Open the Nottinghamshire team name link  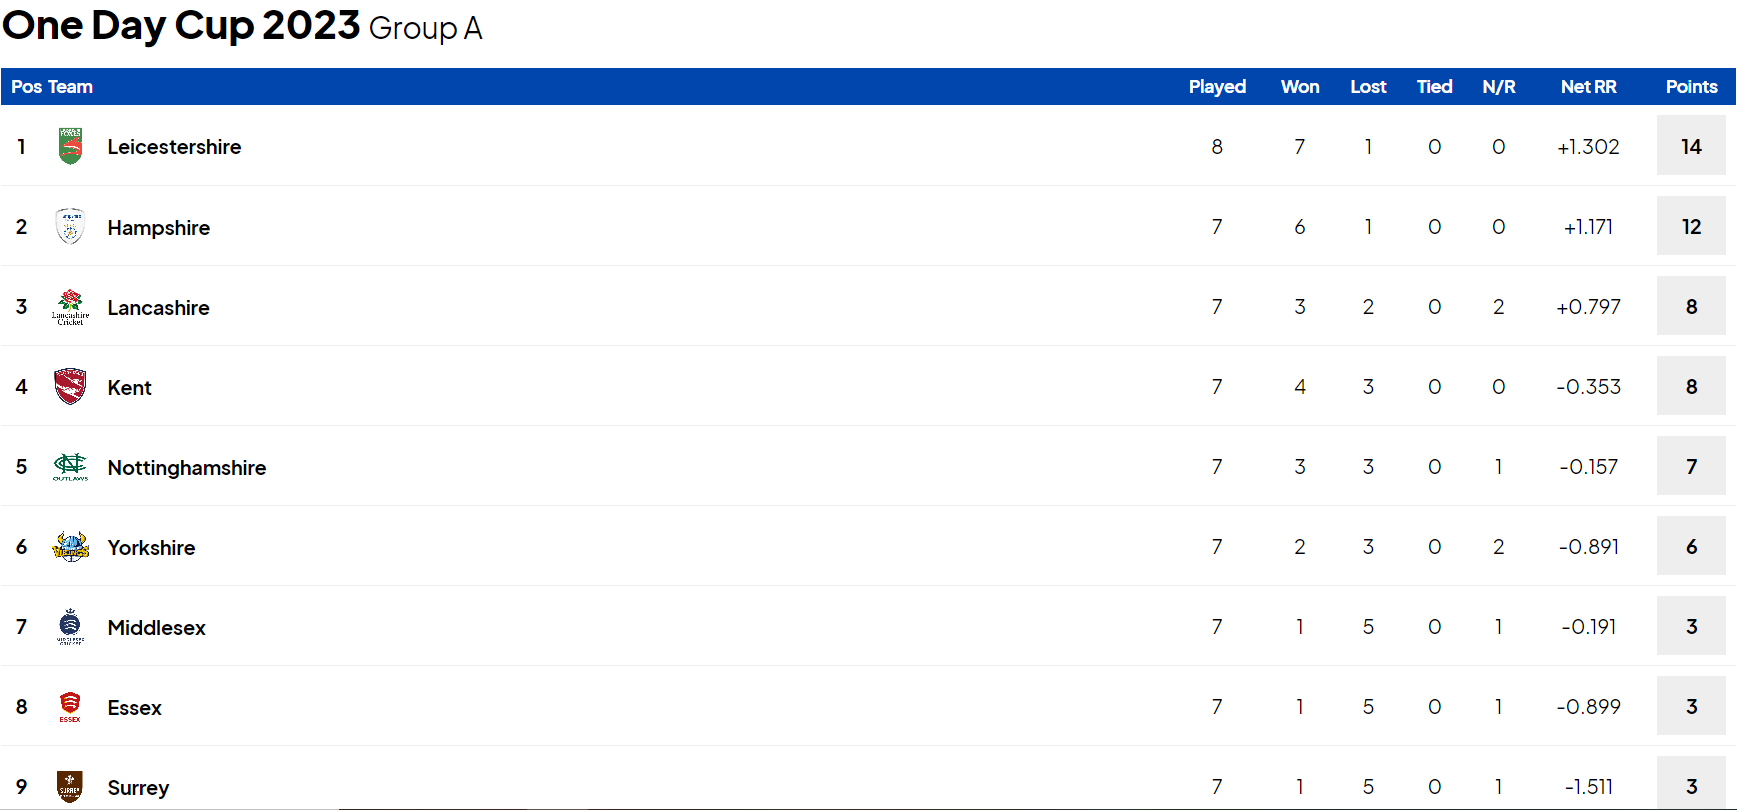coord(187,468)
